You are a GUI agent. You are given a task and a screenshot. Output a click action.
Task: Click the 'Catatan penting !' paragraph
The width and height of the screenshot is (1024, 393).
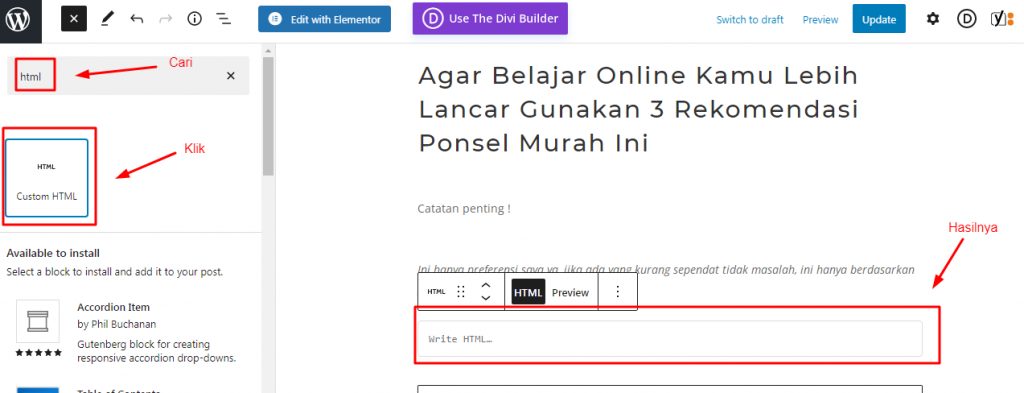click(x=464, y=209)
